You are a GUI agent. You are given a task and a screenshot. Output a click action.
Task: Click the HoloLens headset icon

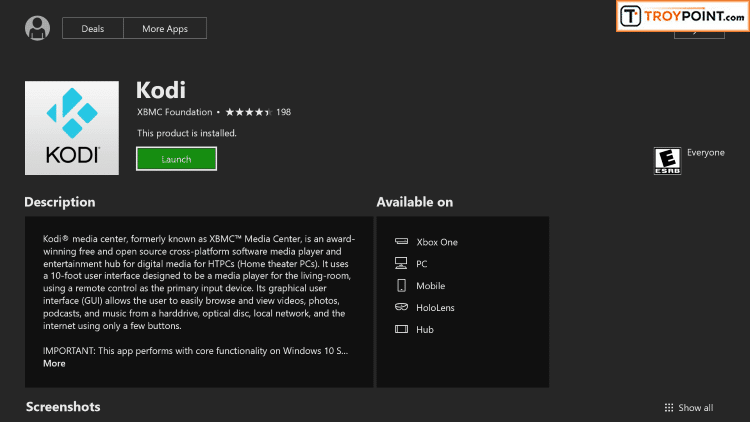pyautogui.click(x=401, y=307)
